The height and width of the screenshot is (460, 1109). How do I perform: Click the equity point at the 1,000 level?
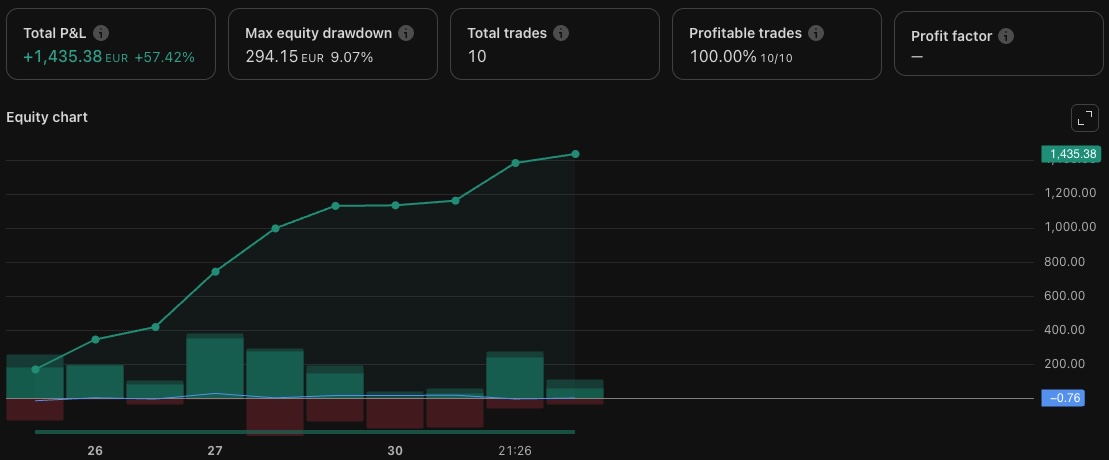tap(275, 228)
